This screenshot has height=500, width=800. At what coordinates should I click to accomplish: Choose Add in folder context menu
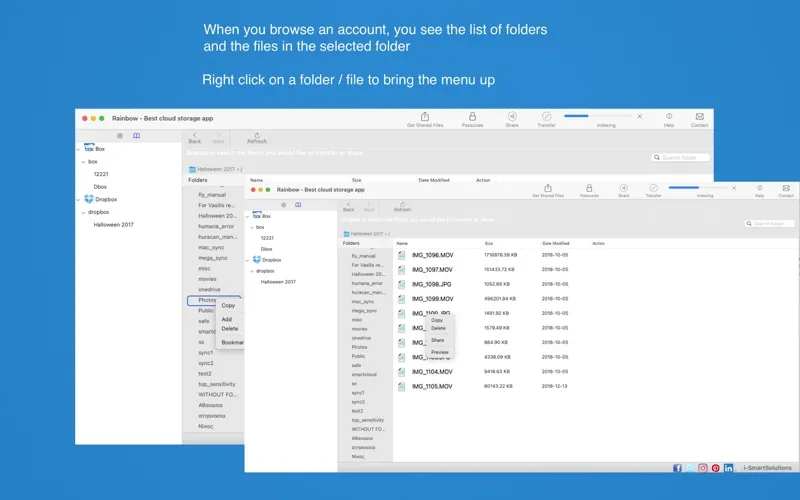point(227,319)
